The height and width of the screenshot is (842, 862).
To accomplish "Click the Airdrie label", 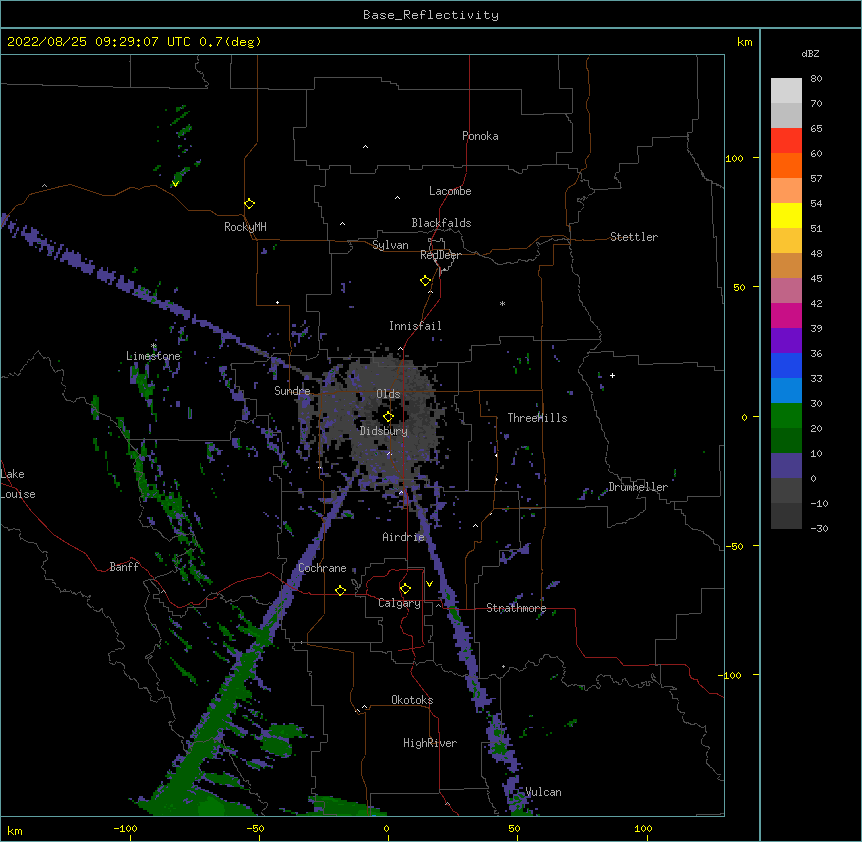I will pos(403,537).
